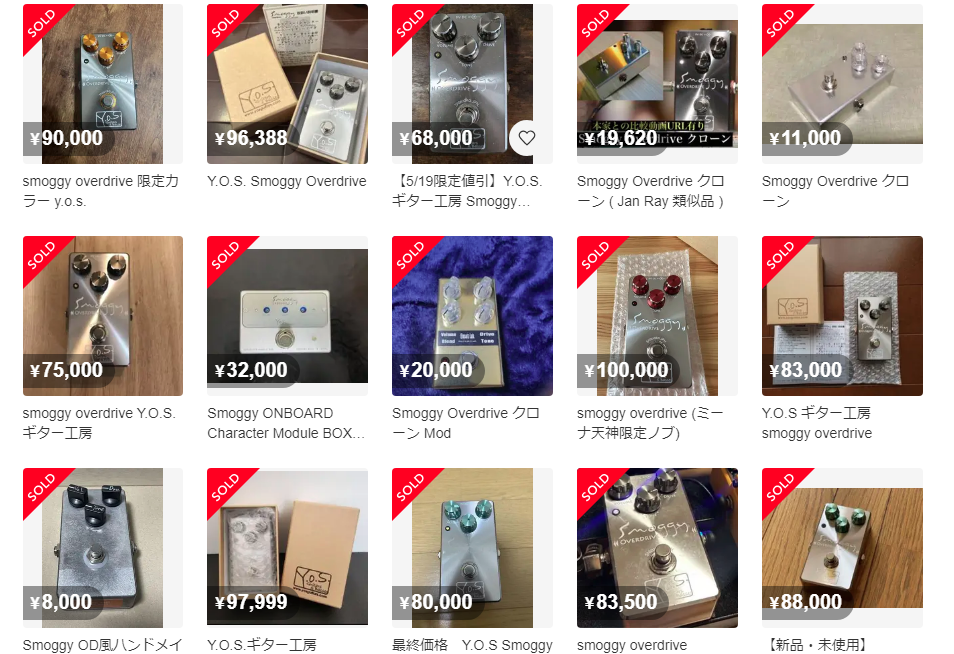Select the ¥20,000 gold pedal on blue cloth
Image resolution: width=954 pixels, height=654 pixels.
pyautogui.click(x=472, y=316)
